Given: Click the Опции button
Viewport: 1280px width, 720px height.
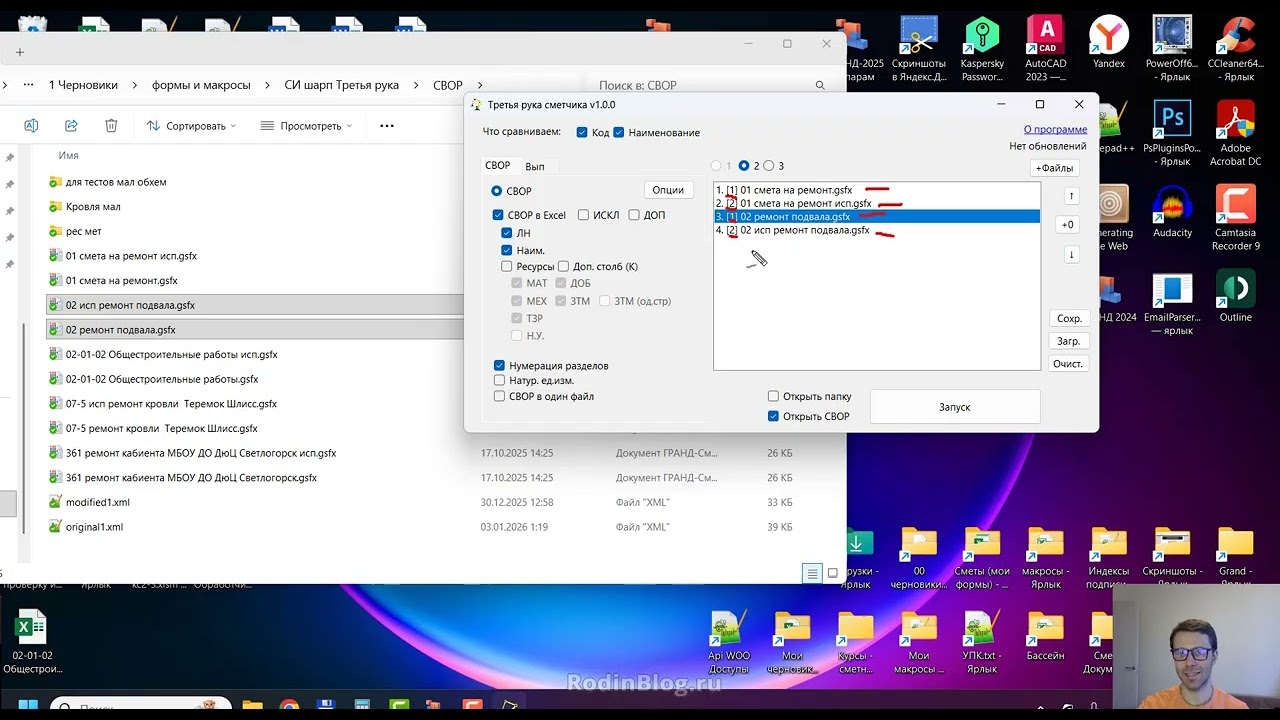Looking at the screenshot, I should point(668,190).
